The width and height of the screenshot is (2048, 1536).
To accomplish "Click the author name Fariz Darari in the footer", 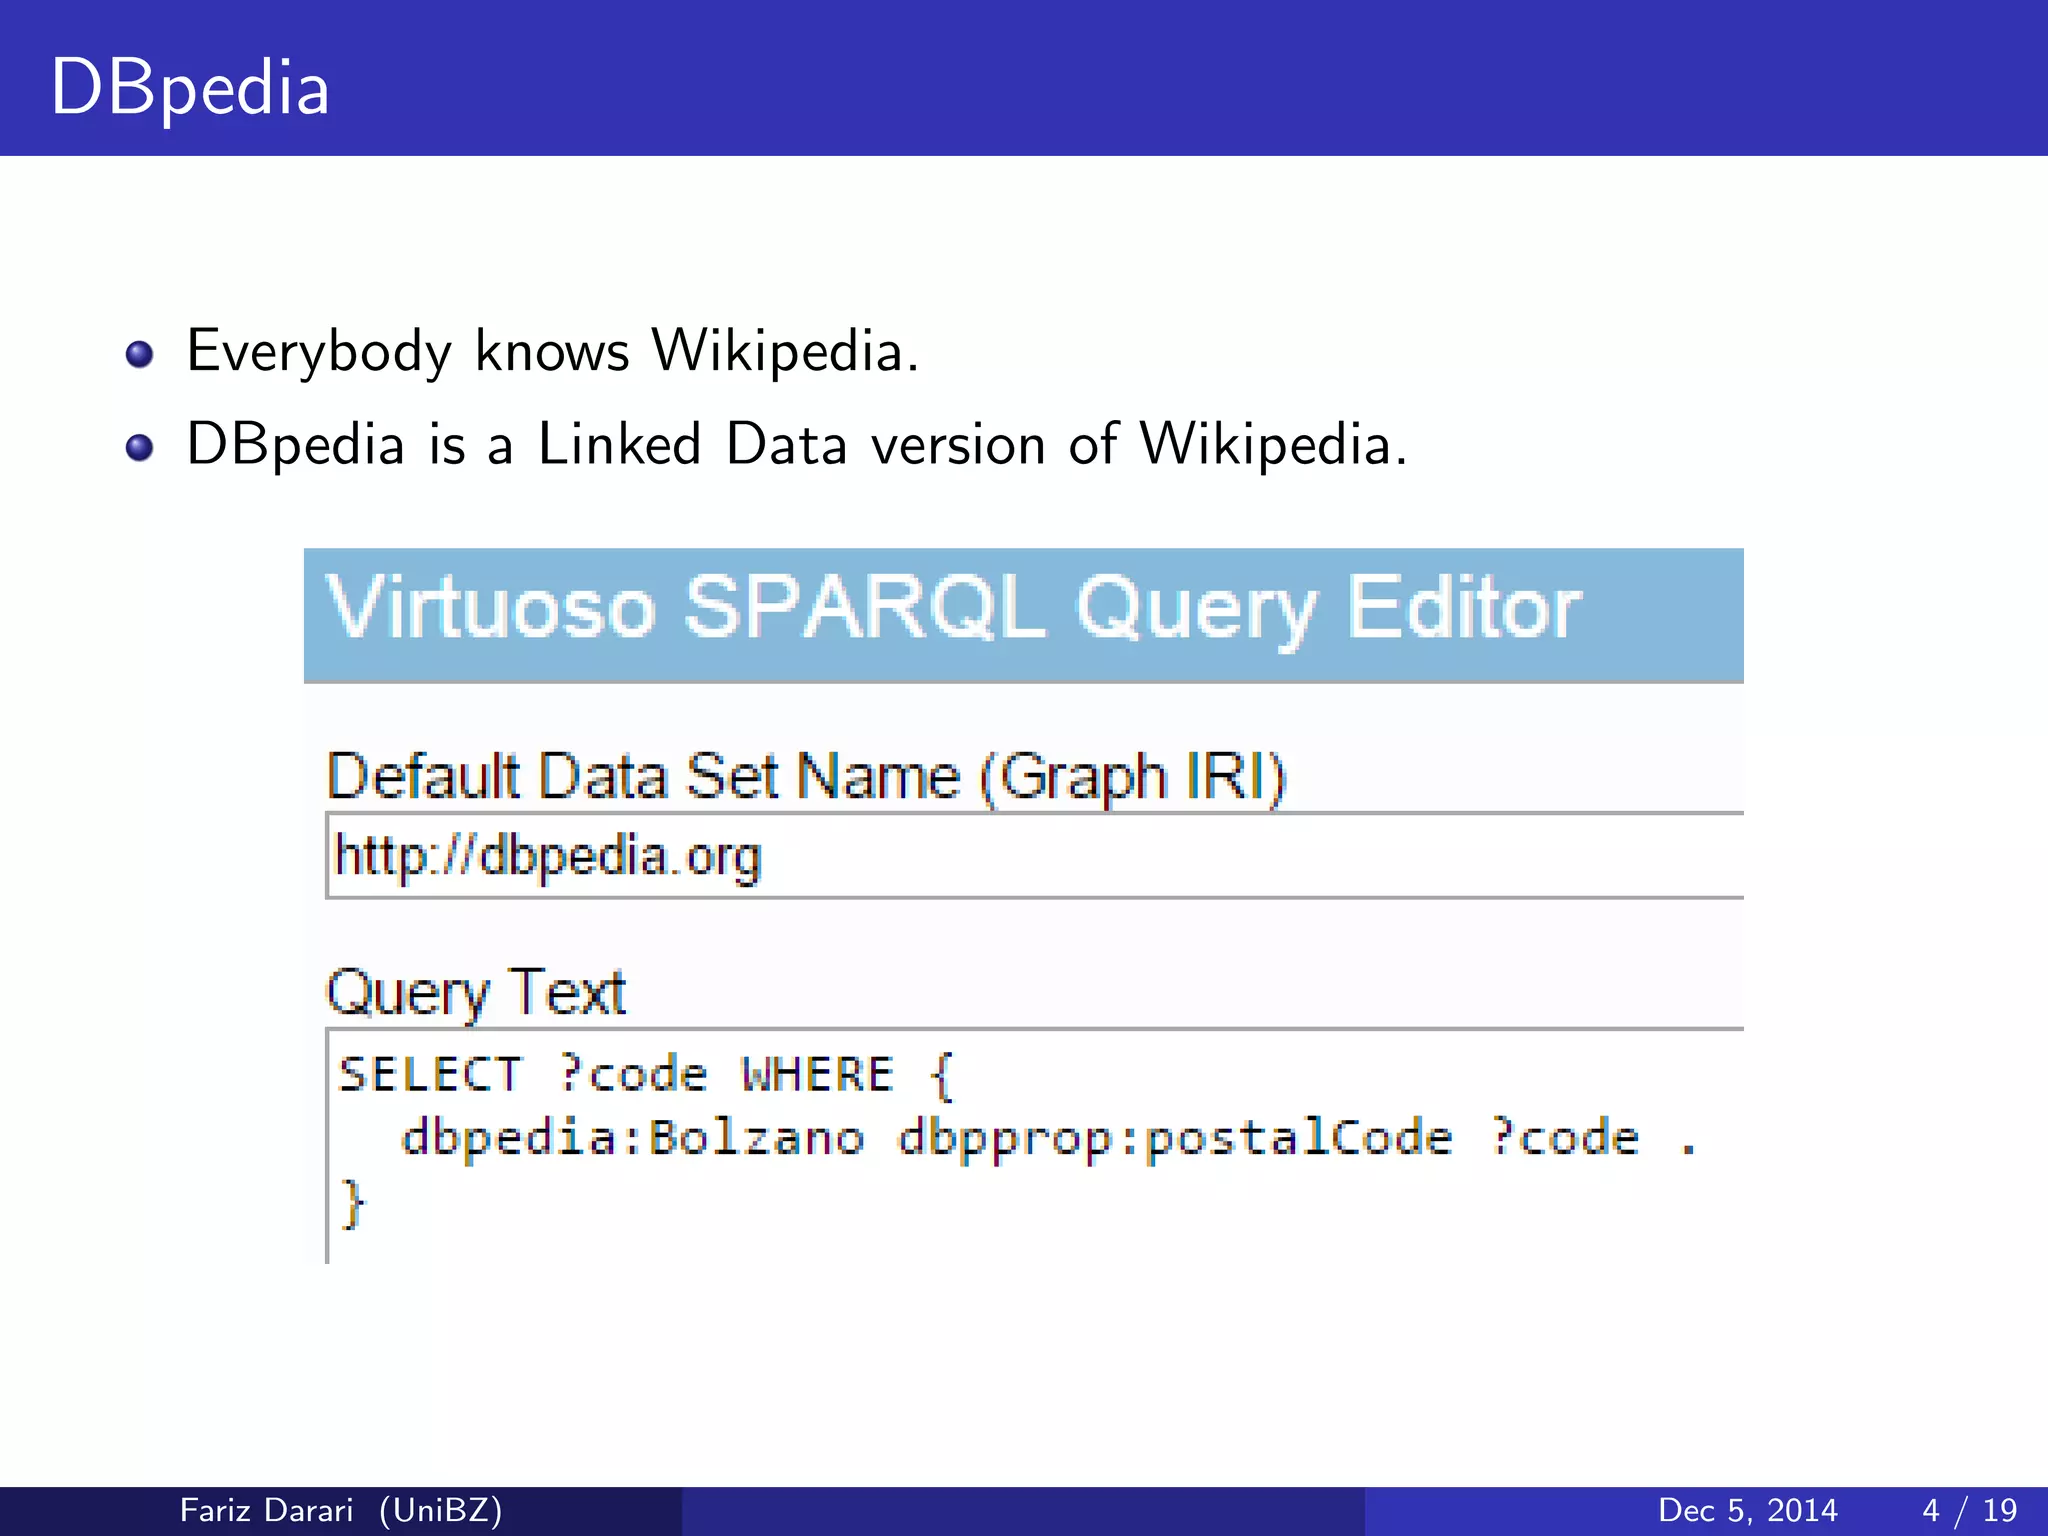I will click(x=266, y=1510).
